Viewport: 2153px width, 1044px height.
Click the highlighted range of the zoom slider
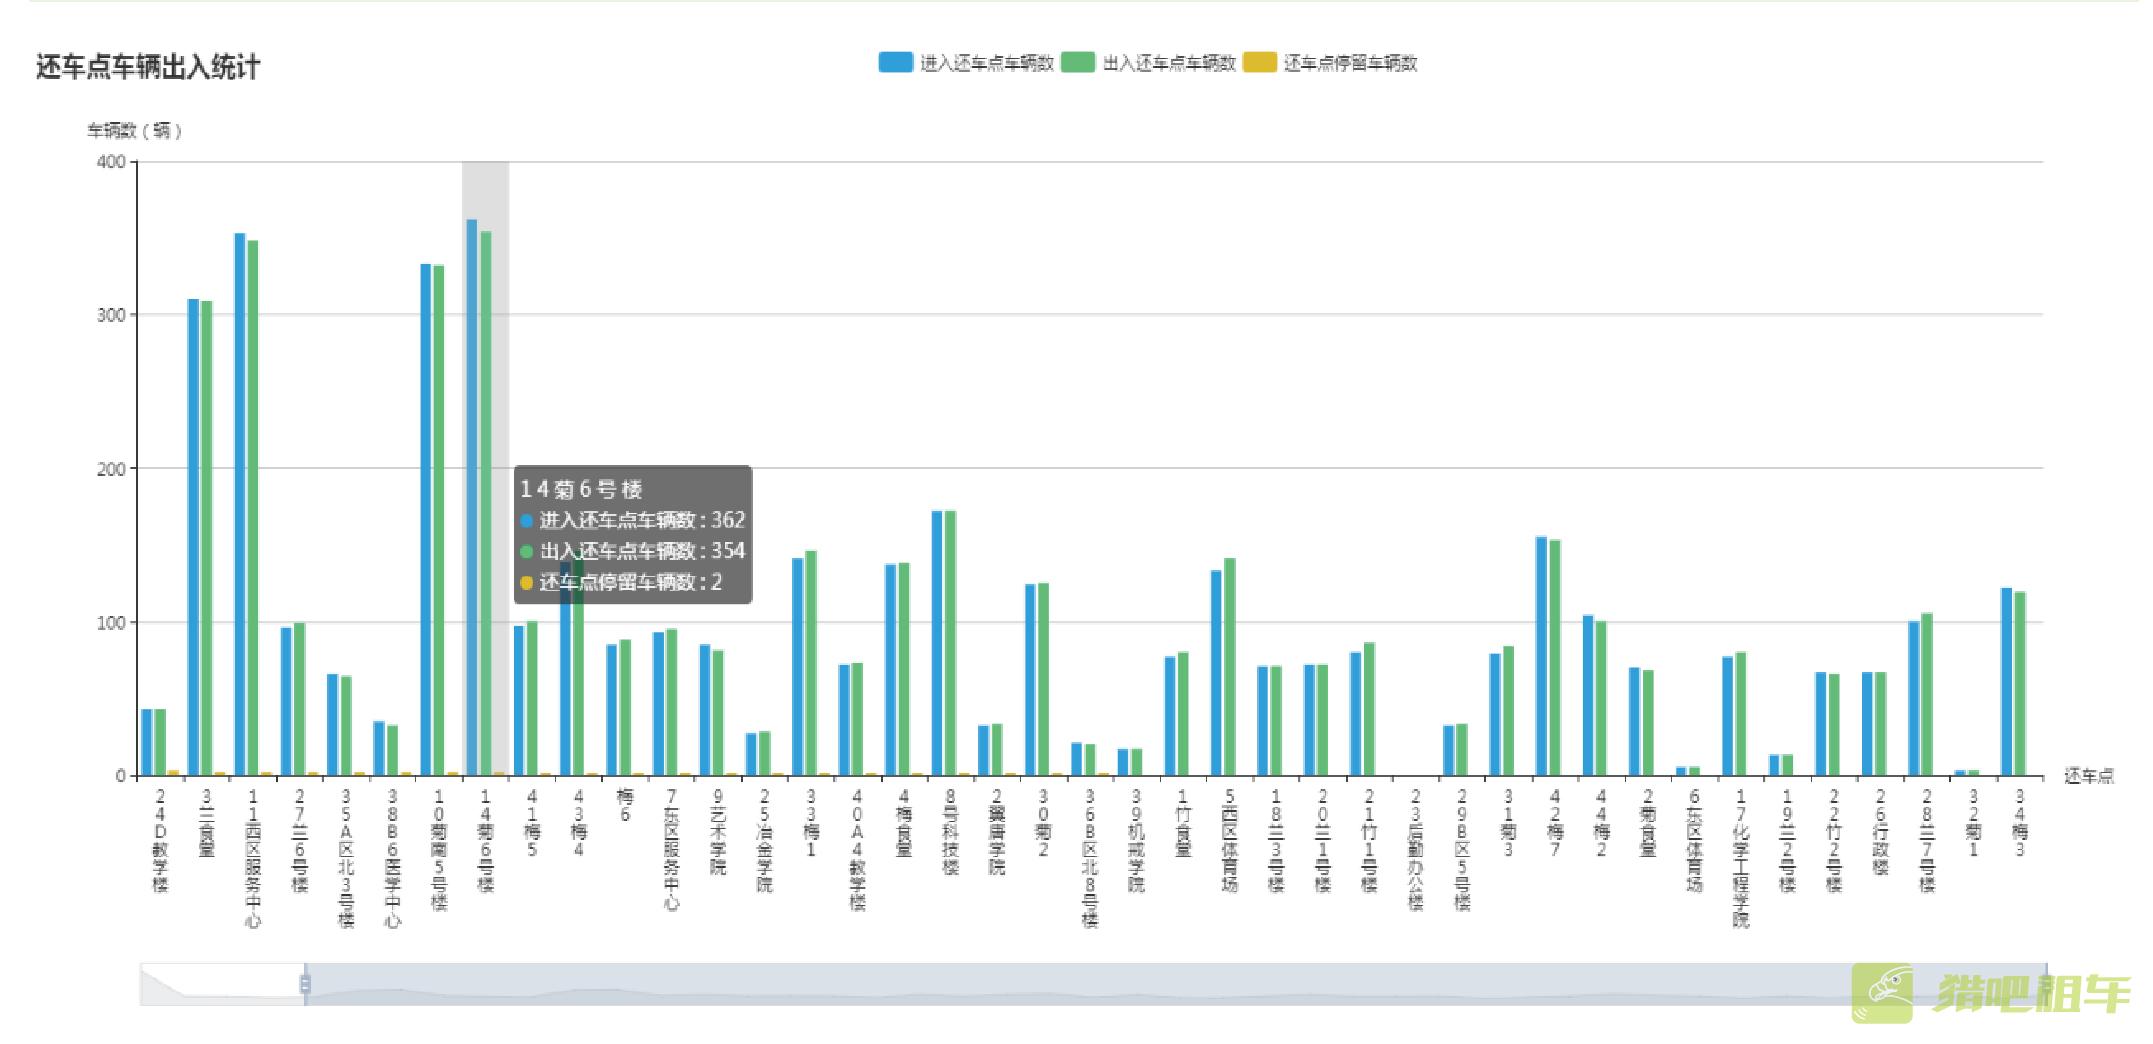tap(1176, 984)
